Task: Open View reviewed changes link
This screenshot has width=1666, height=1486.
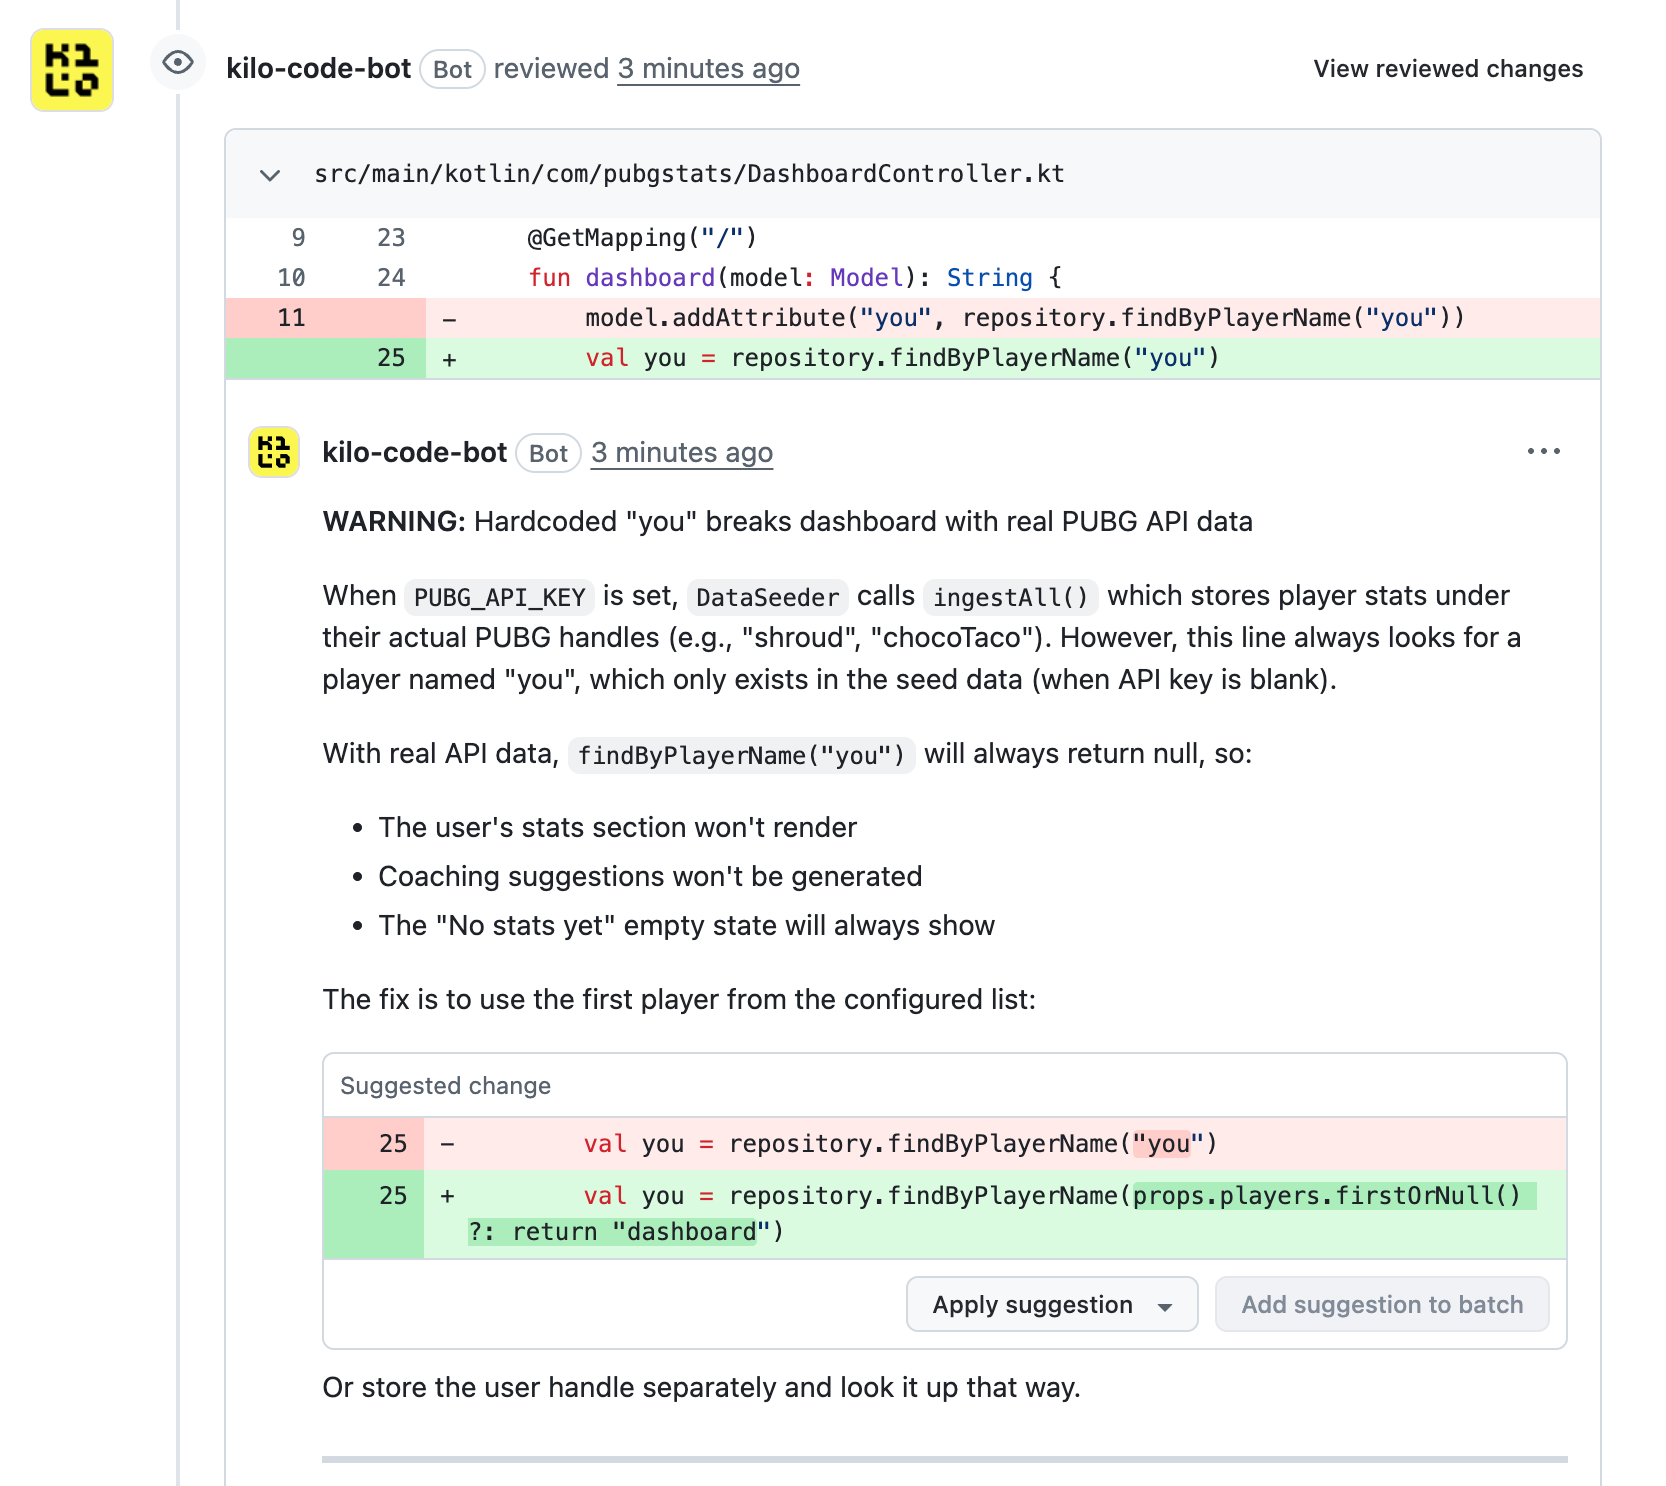Action: point(1448,69)
